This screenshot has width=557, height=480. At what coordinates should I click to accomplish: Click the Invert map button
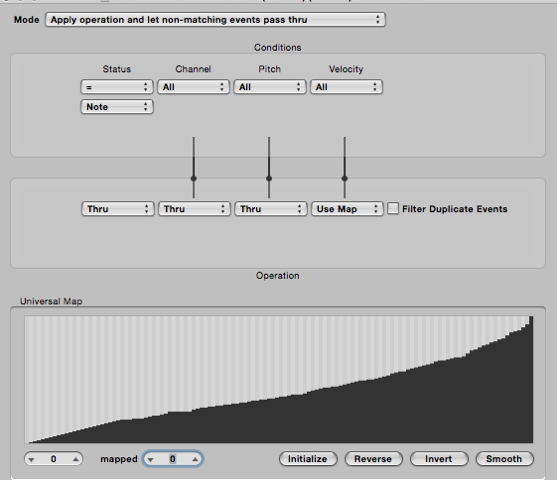(439, 459)
